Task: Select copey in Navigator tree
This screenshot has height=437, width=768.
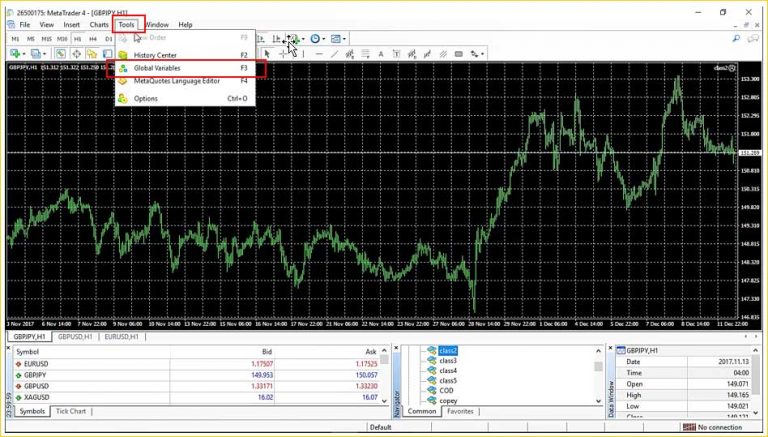Action: click(x=448, y=401)
